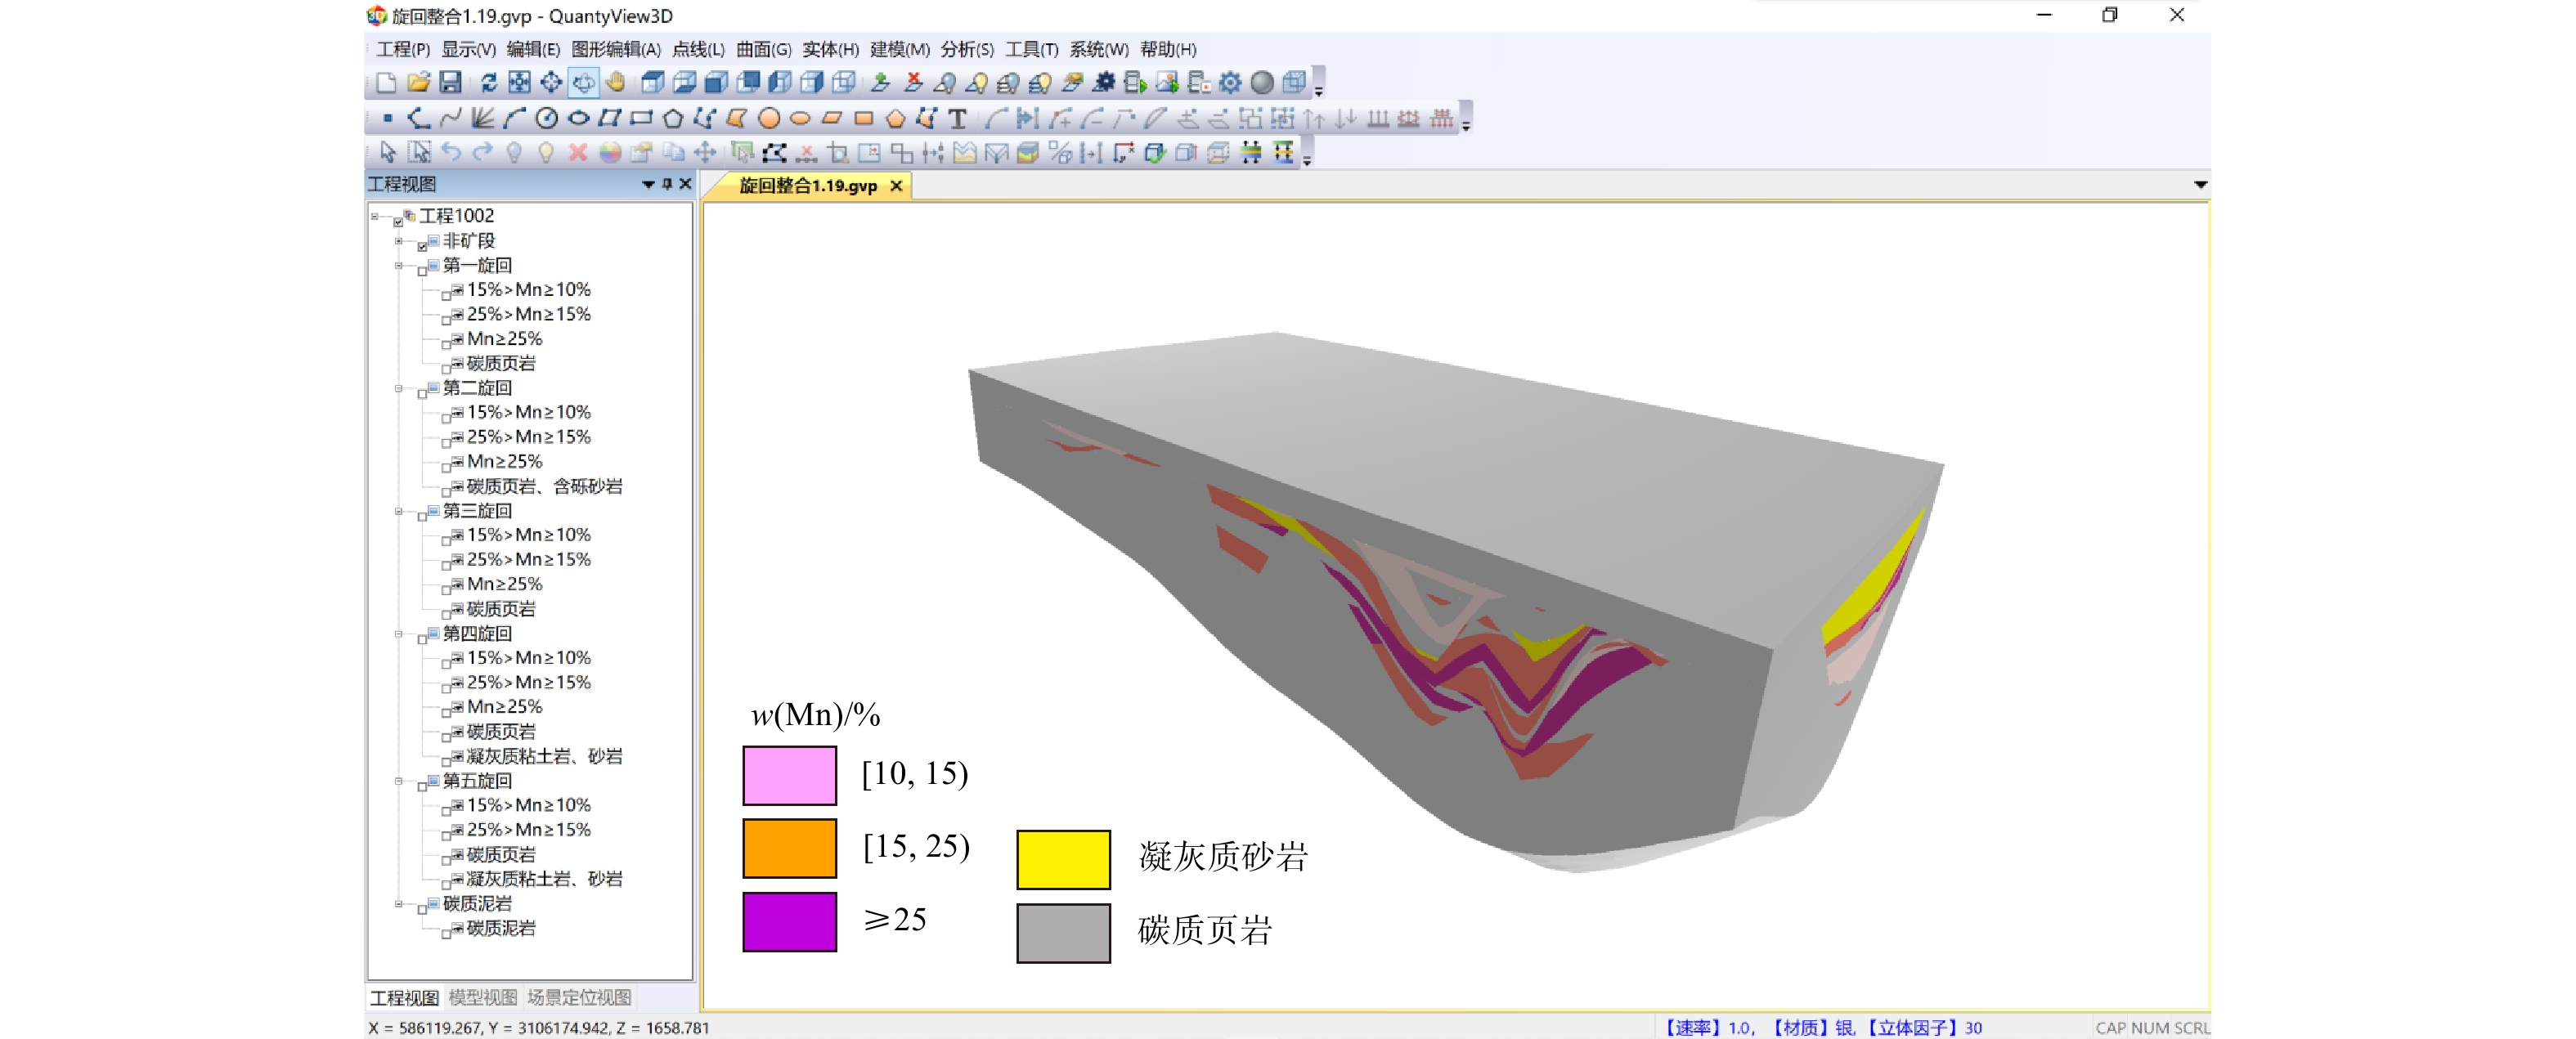The image size is (2576, 1039).
Task: Save the project with the floppy icon
Action: point(451,82)
